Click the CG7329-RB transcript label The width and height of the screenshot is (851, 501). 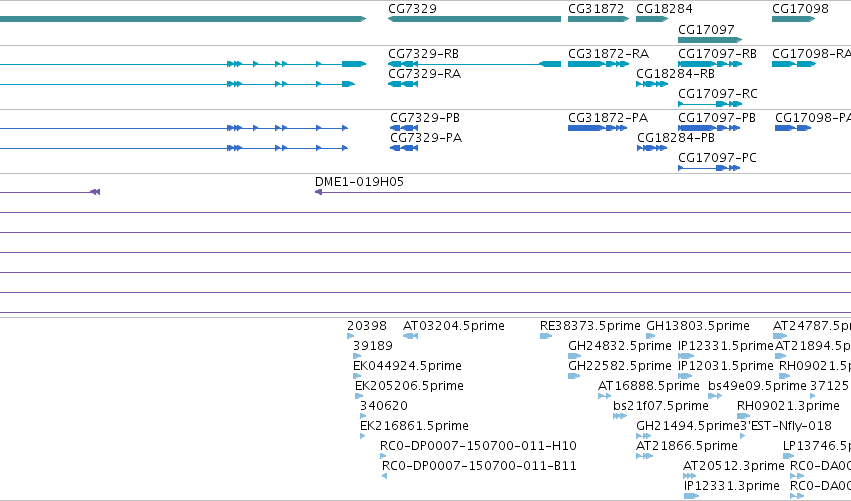423,54
